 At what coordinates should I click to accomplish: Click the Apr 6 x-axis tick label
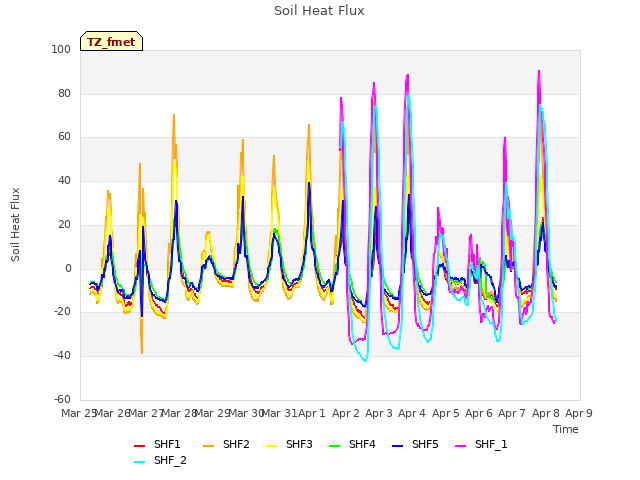pyautogui.click(x=479, y=413)
